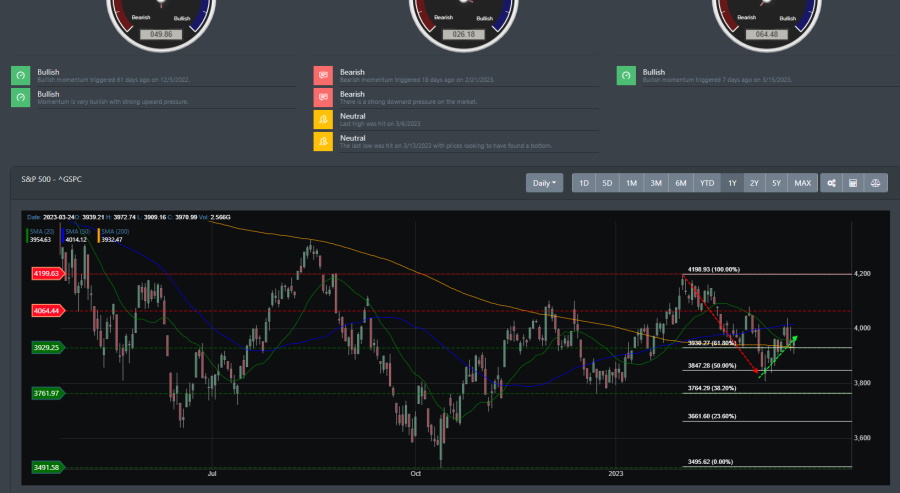The height and width of the screenshot is (493, 900).
Task: Toggle SMA (50) legend entry
Action: coord(77,235)
